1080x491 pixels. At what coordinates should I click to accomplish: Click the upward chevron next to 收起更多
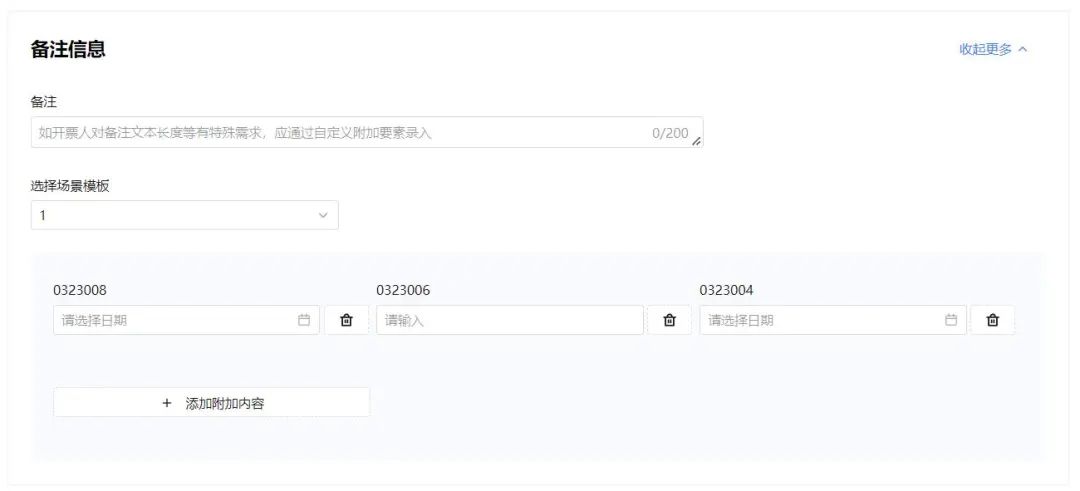click(1022, 50)
